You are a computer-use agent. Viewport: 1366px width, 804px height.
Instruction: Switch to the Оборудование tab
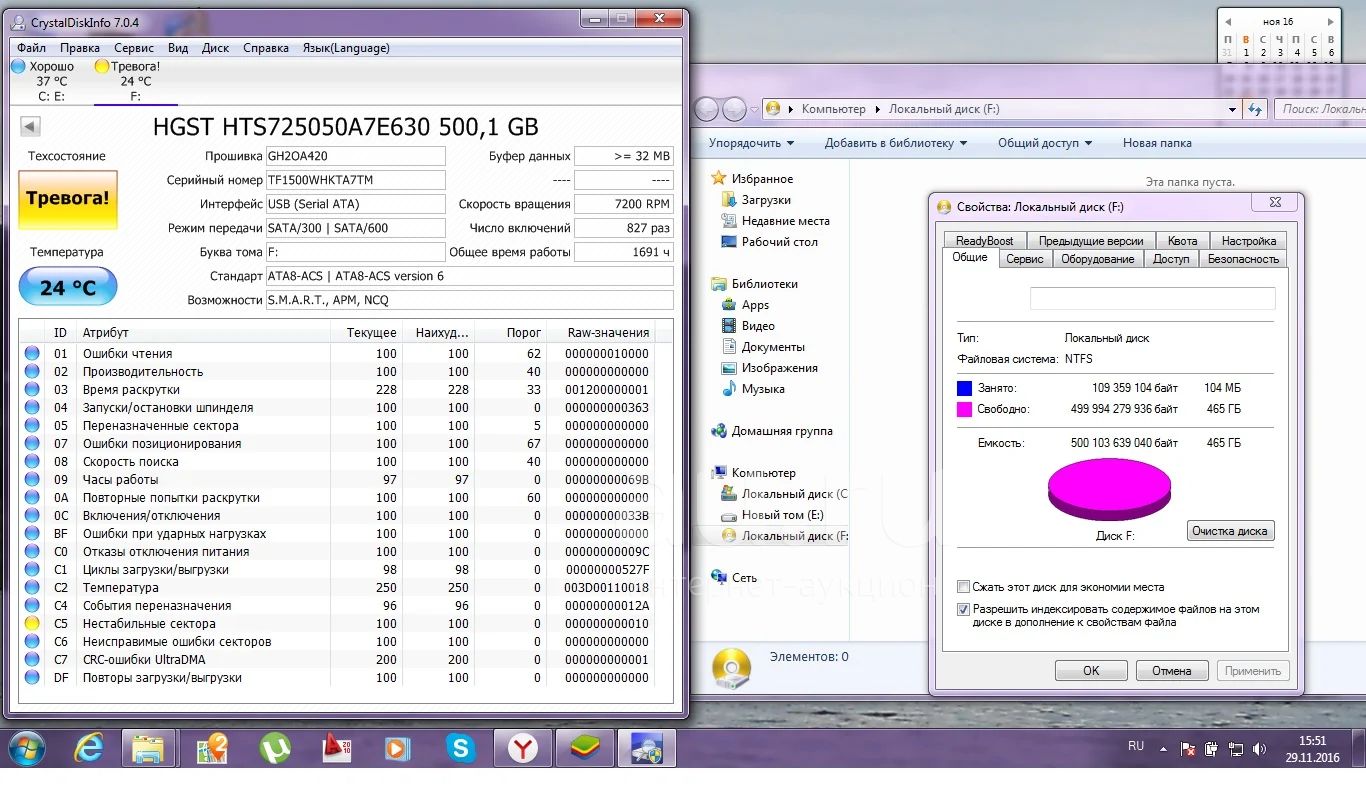tap(1097, 259)
